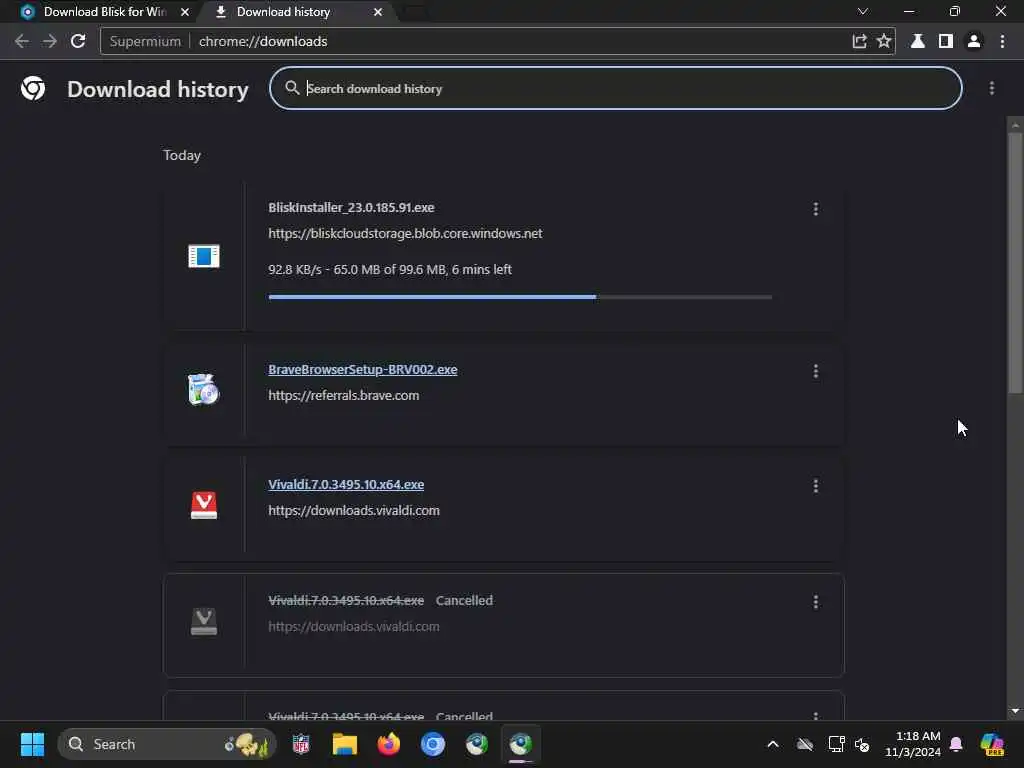Click the Supermium logo beside Download history
1024x768 pixels.
point(33,88)
